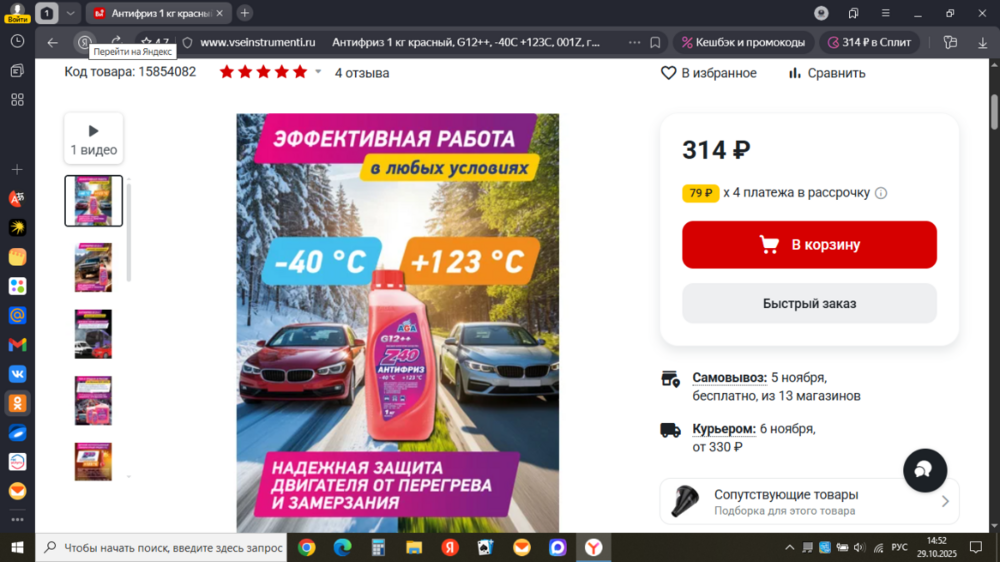The image size is (1000, 562).
Task: Click the page vertical scrollbar thumb
Action: pos(994,112)
